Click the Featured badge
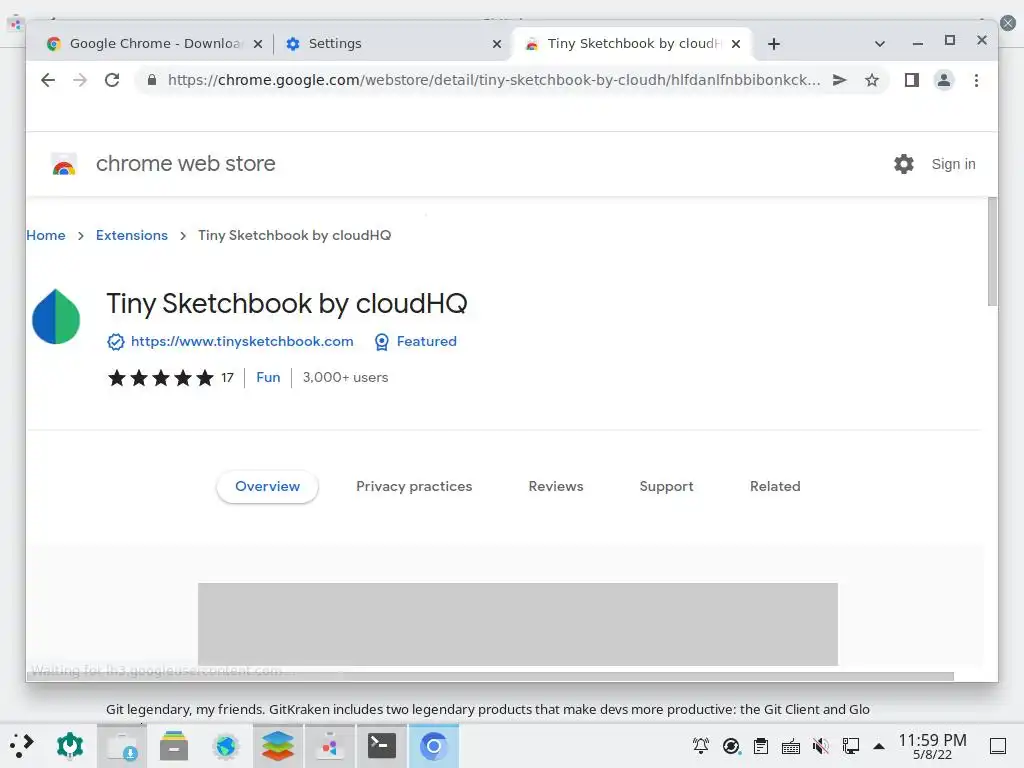 415,342
